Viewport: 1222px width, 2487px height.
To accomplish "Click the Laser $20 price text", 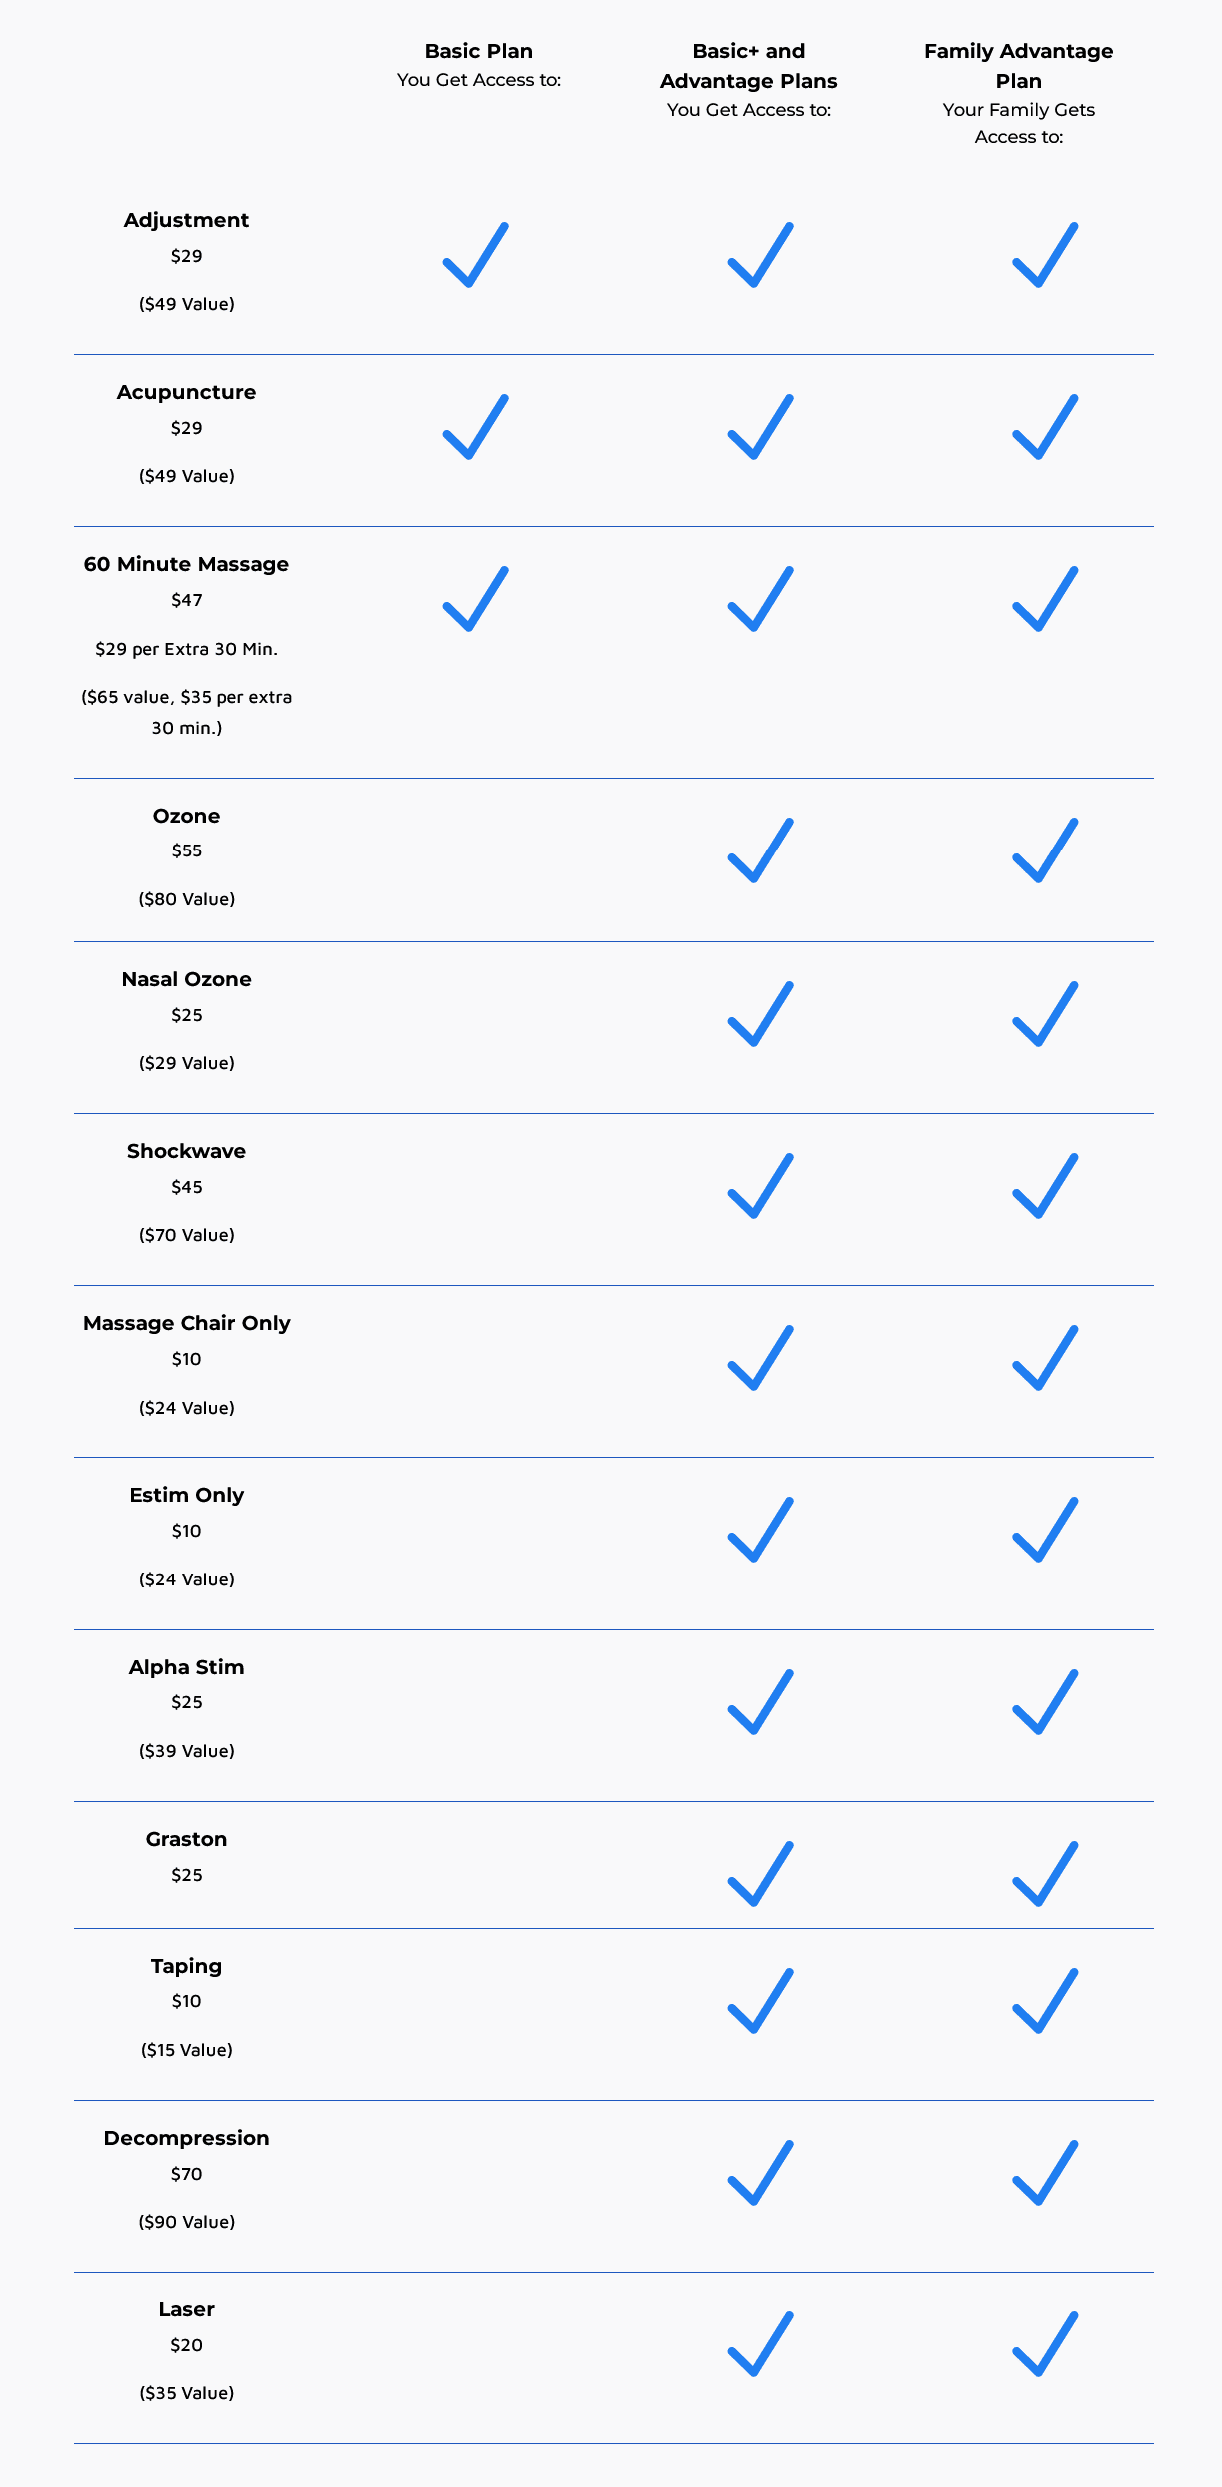I will [x=187, y=2345].
